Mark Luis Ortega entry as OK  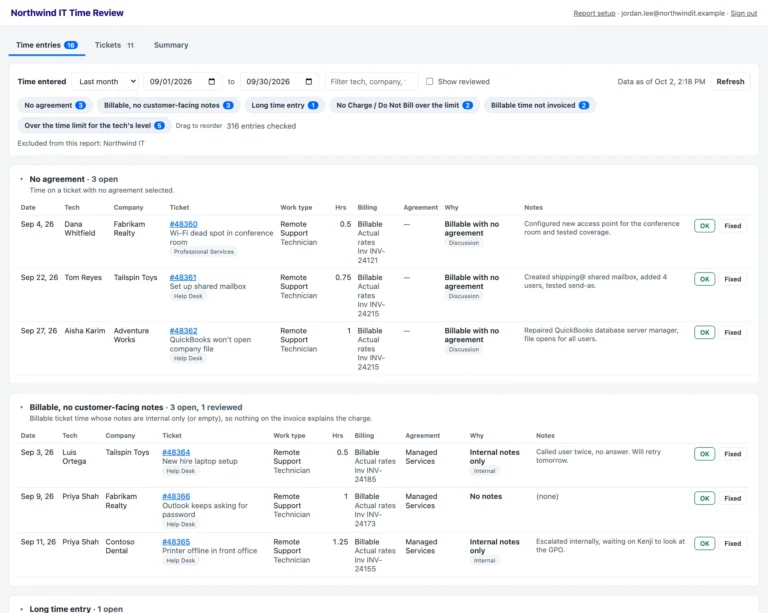pyautogui.click(x=704, y=454)
